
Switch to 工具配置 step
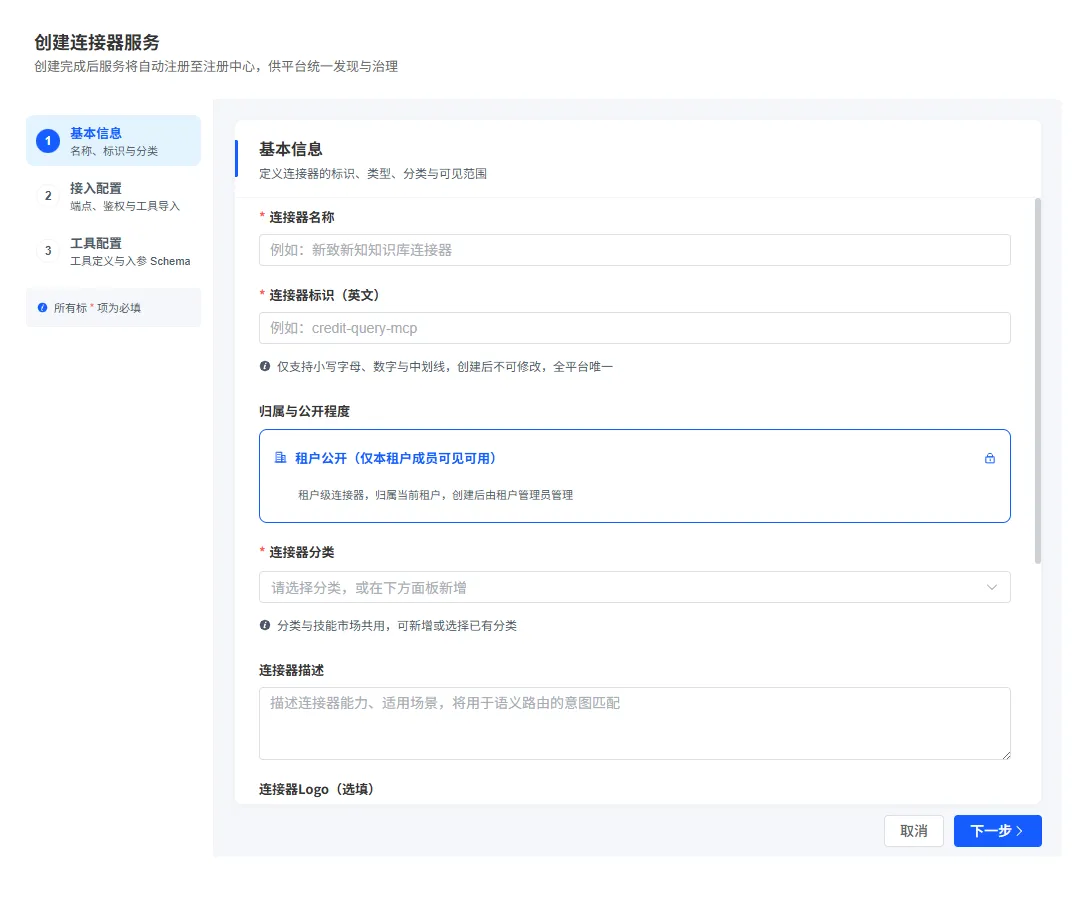coord(113,251)
